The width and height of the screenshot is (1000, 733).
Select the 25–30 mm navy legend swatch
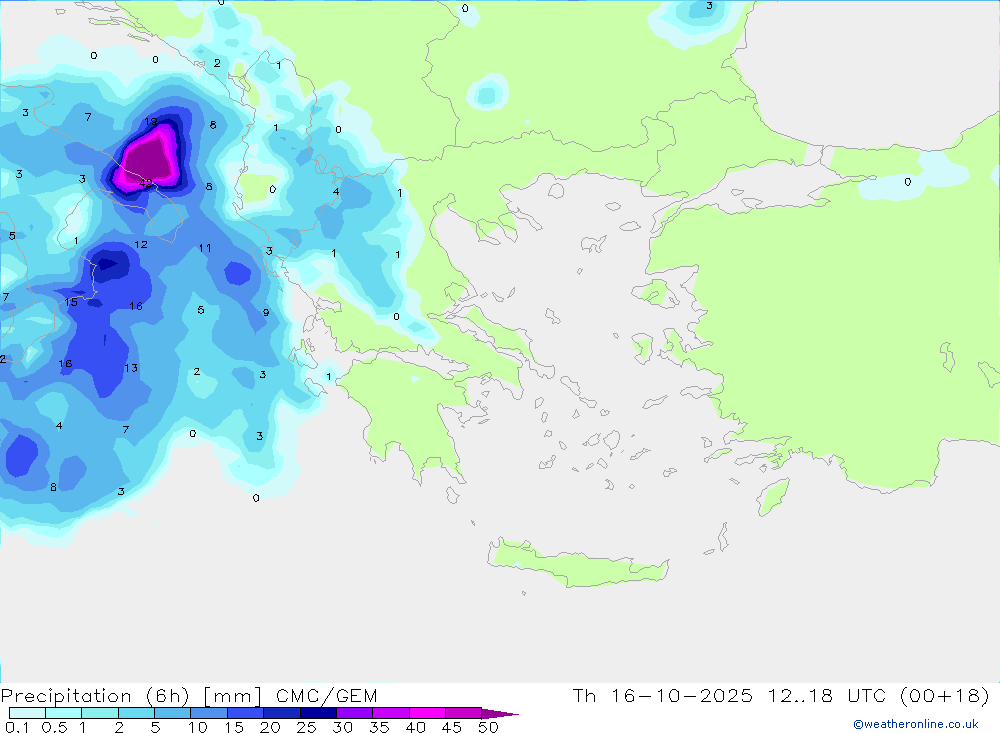pyautogui.click(x=318, y=713)
